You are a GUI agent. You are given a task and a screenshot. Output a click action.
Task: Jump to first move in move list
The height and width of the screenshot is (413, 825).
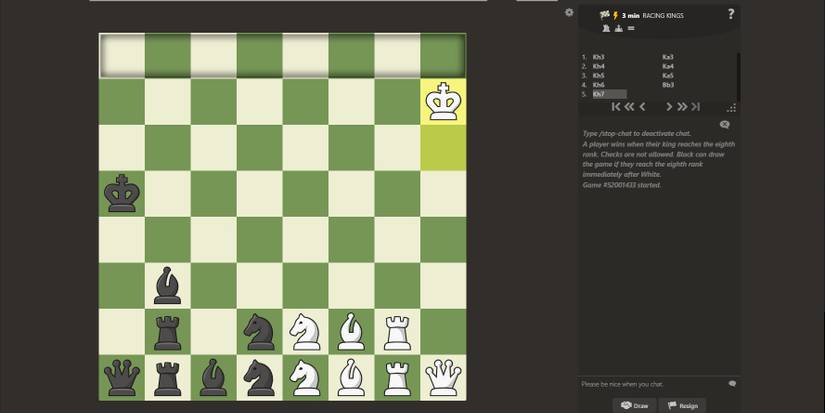point(617,107)
